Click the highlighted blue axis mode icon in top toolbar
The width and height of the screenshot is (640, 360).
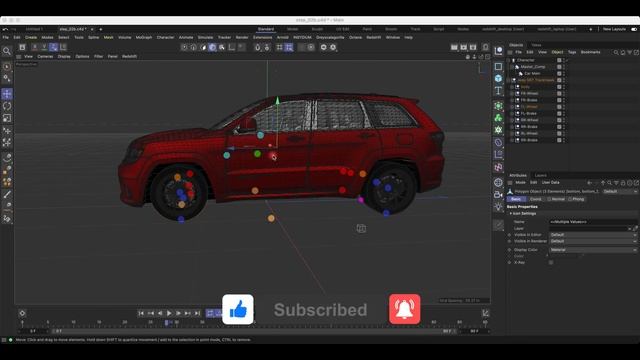53,47
